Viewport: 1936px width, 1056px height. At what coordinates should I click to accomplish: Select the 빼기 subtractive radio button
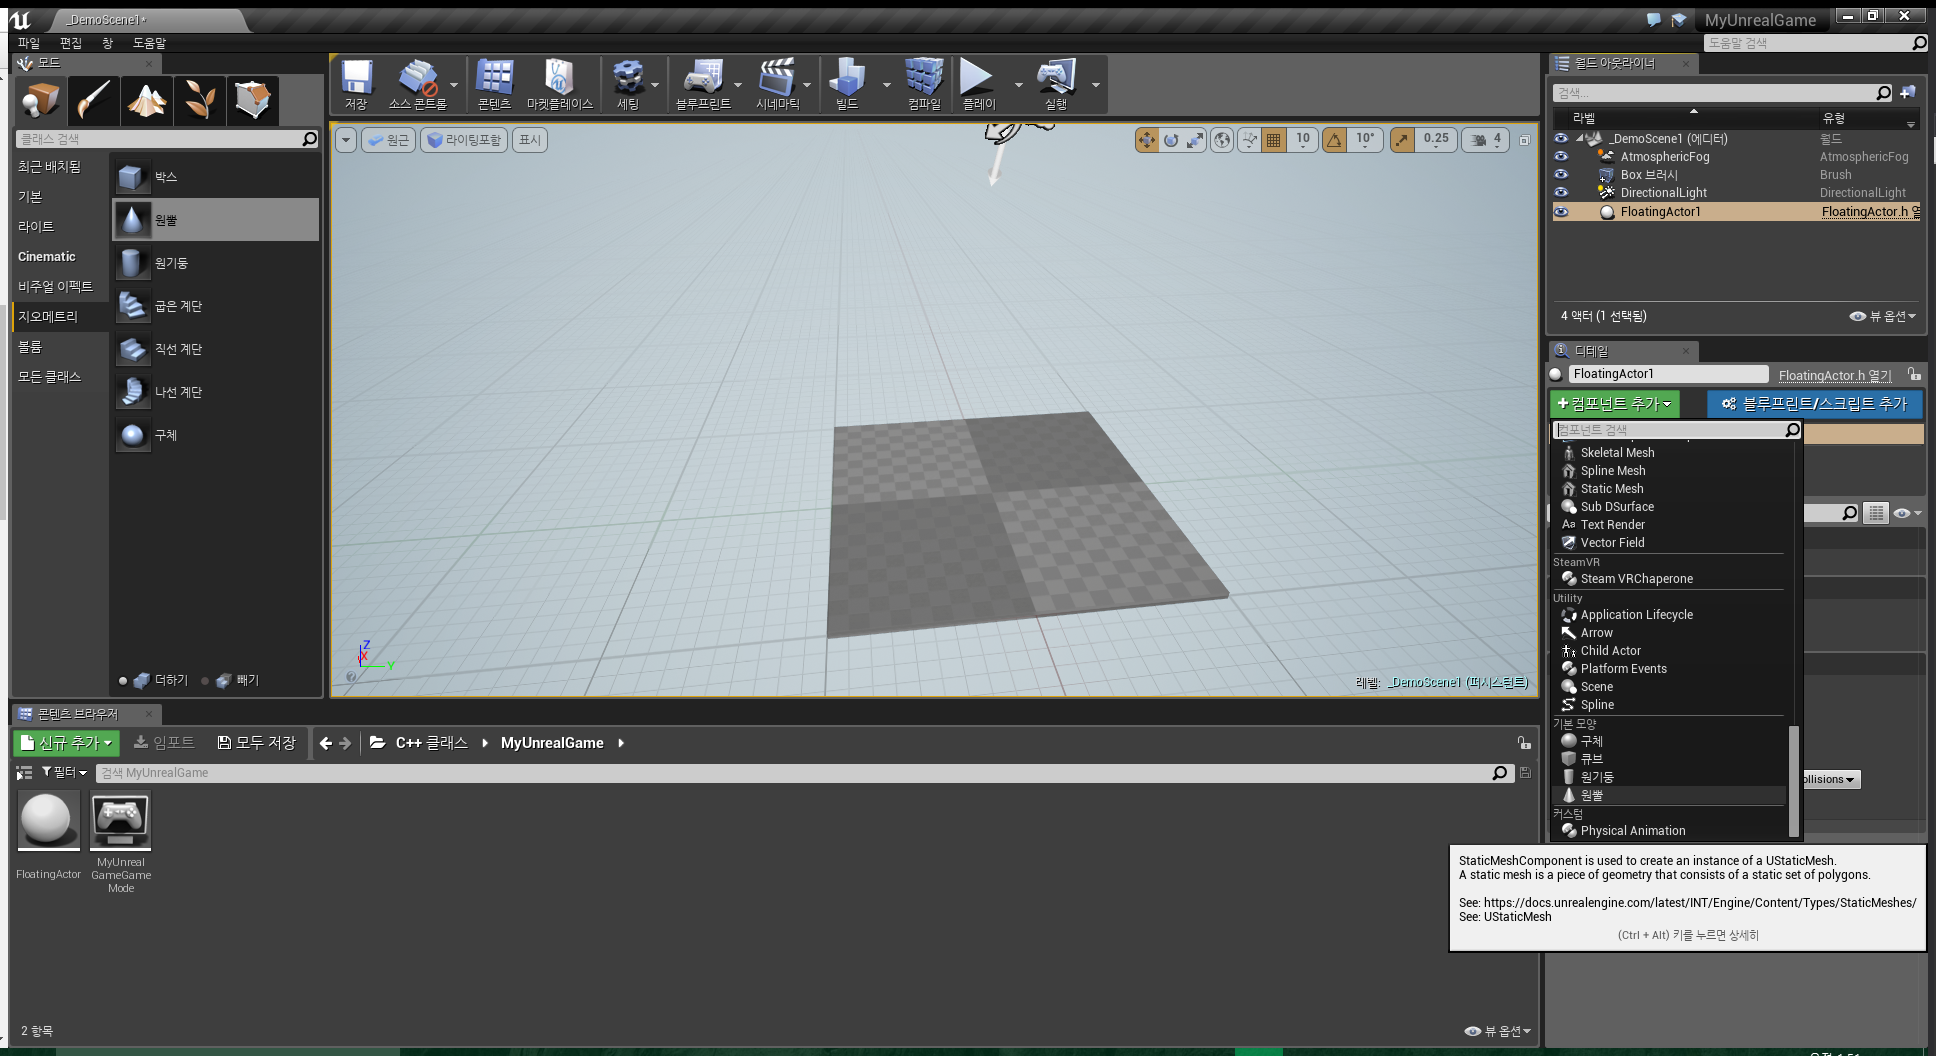click(x=205, y=681)
